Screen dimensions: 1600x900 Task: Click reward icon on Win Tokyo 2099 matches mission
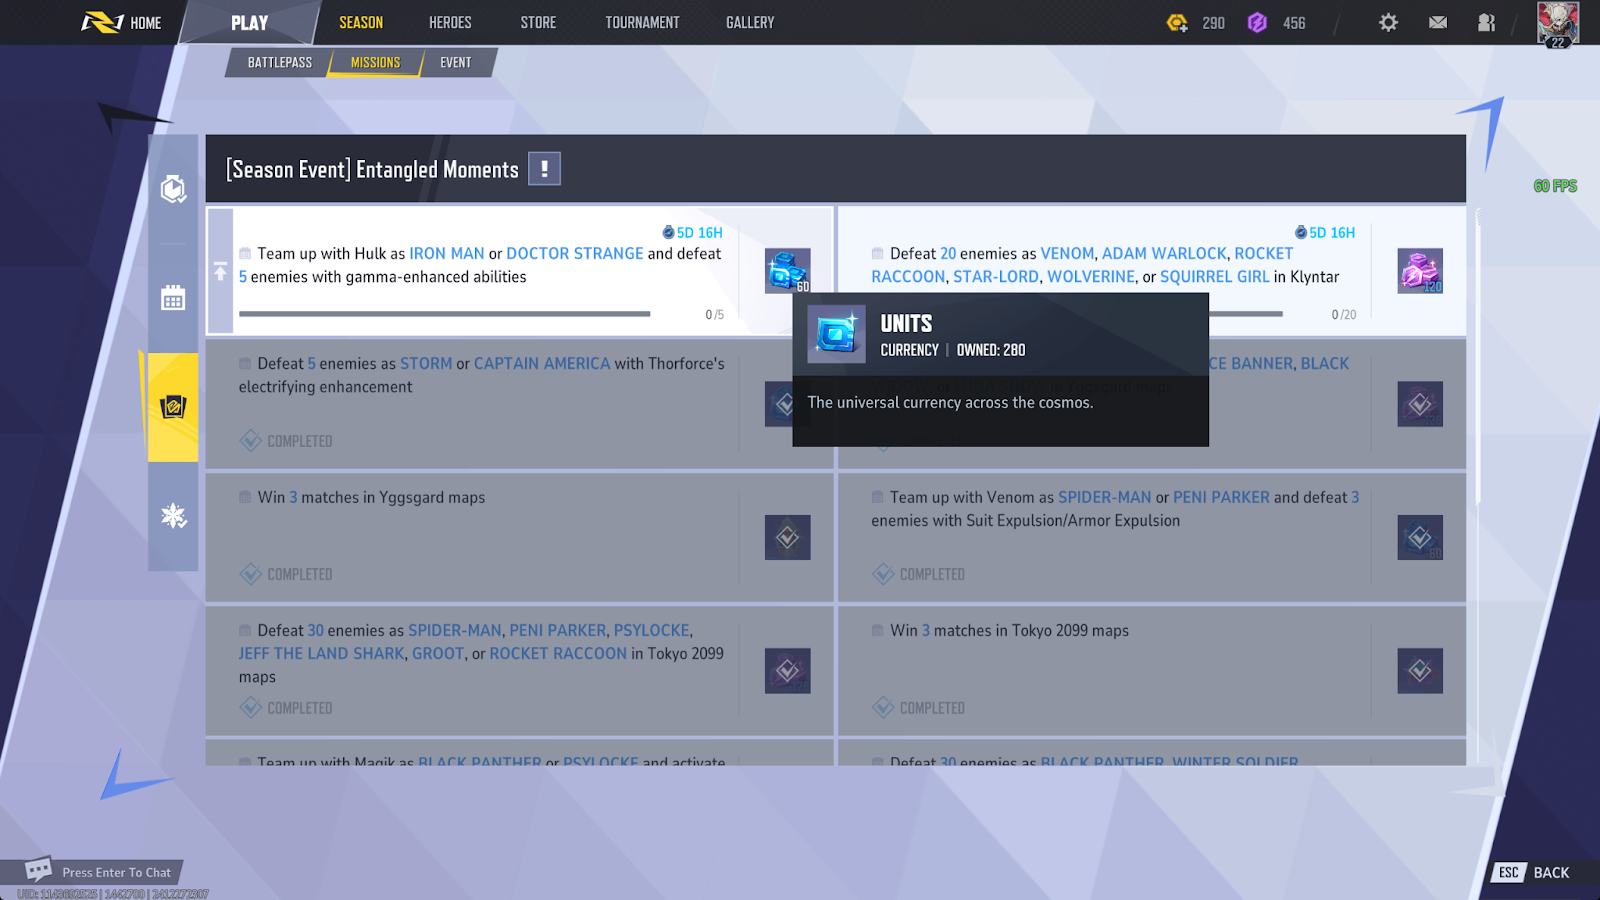(x=1420, y=671)
